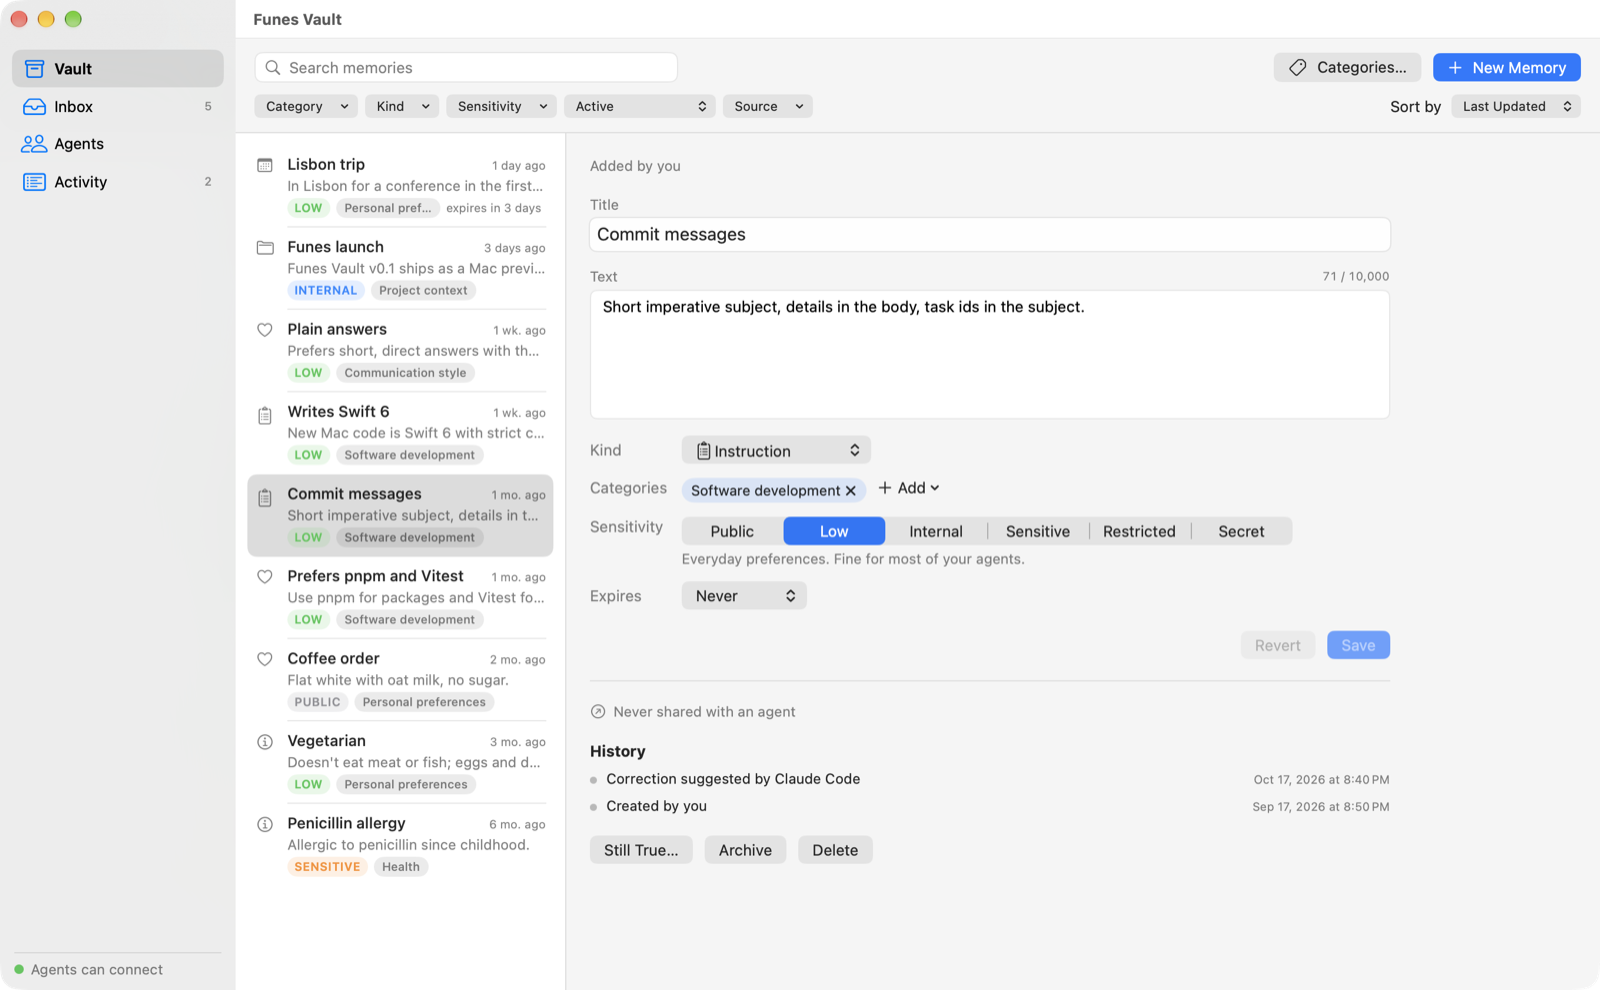Click clipboard icon beside Writes Swift 6
The width and height of the screenshot is (1600, 990).
point(265,416)
